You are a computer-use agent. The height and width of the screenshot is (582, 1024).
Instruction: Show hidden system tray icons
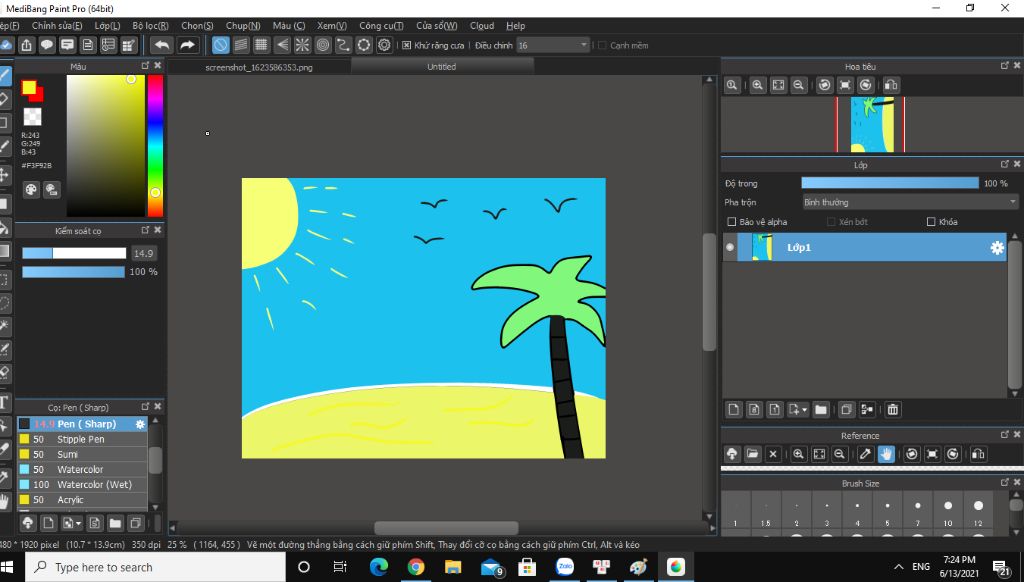click(899, 567)
